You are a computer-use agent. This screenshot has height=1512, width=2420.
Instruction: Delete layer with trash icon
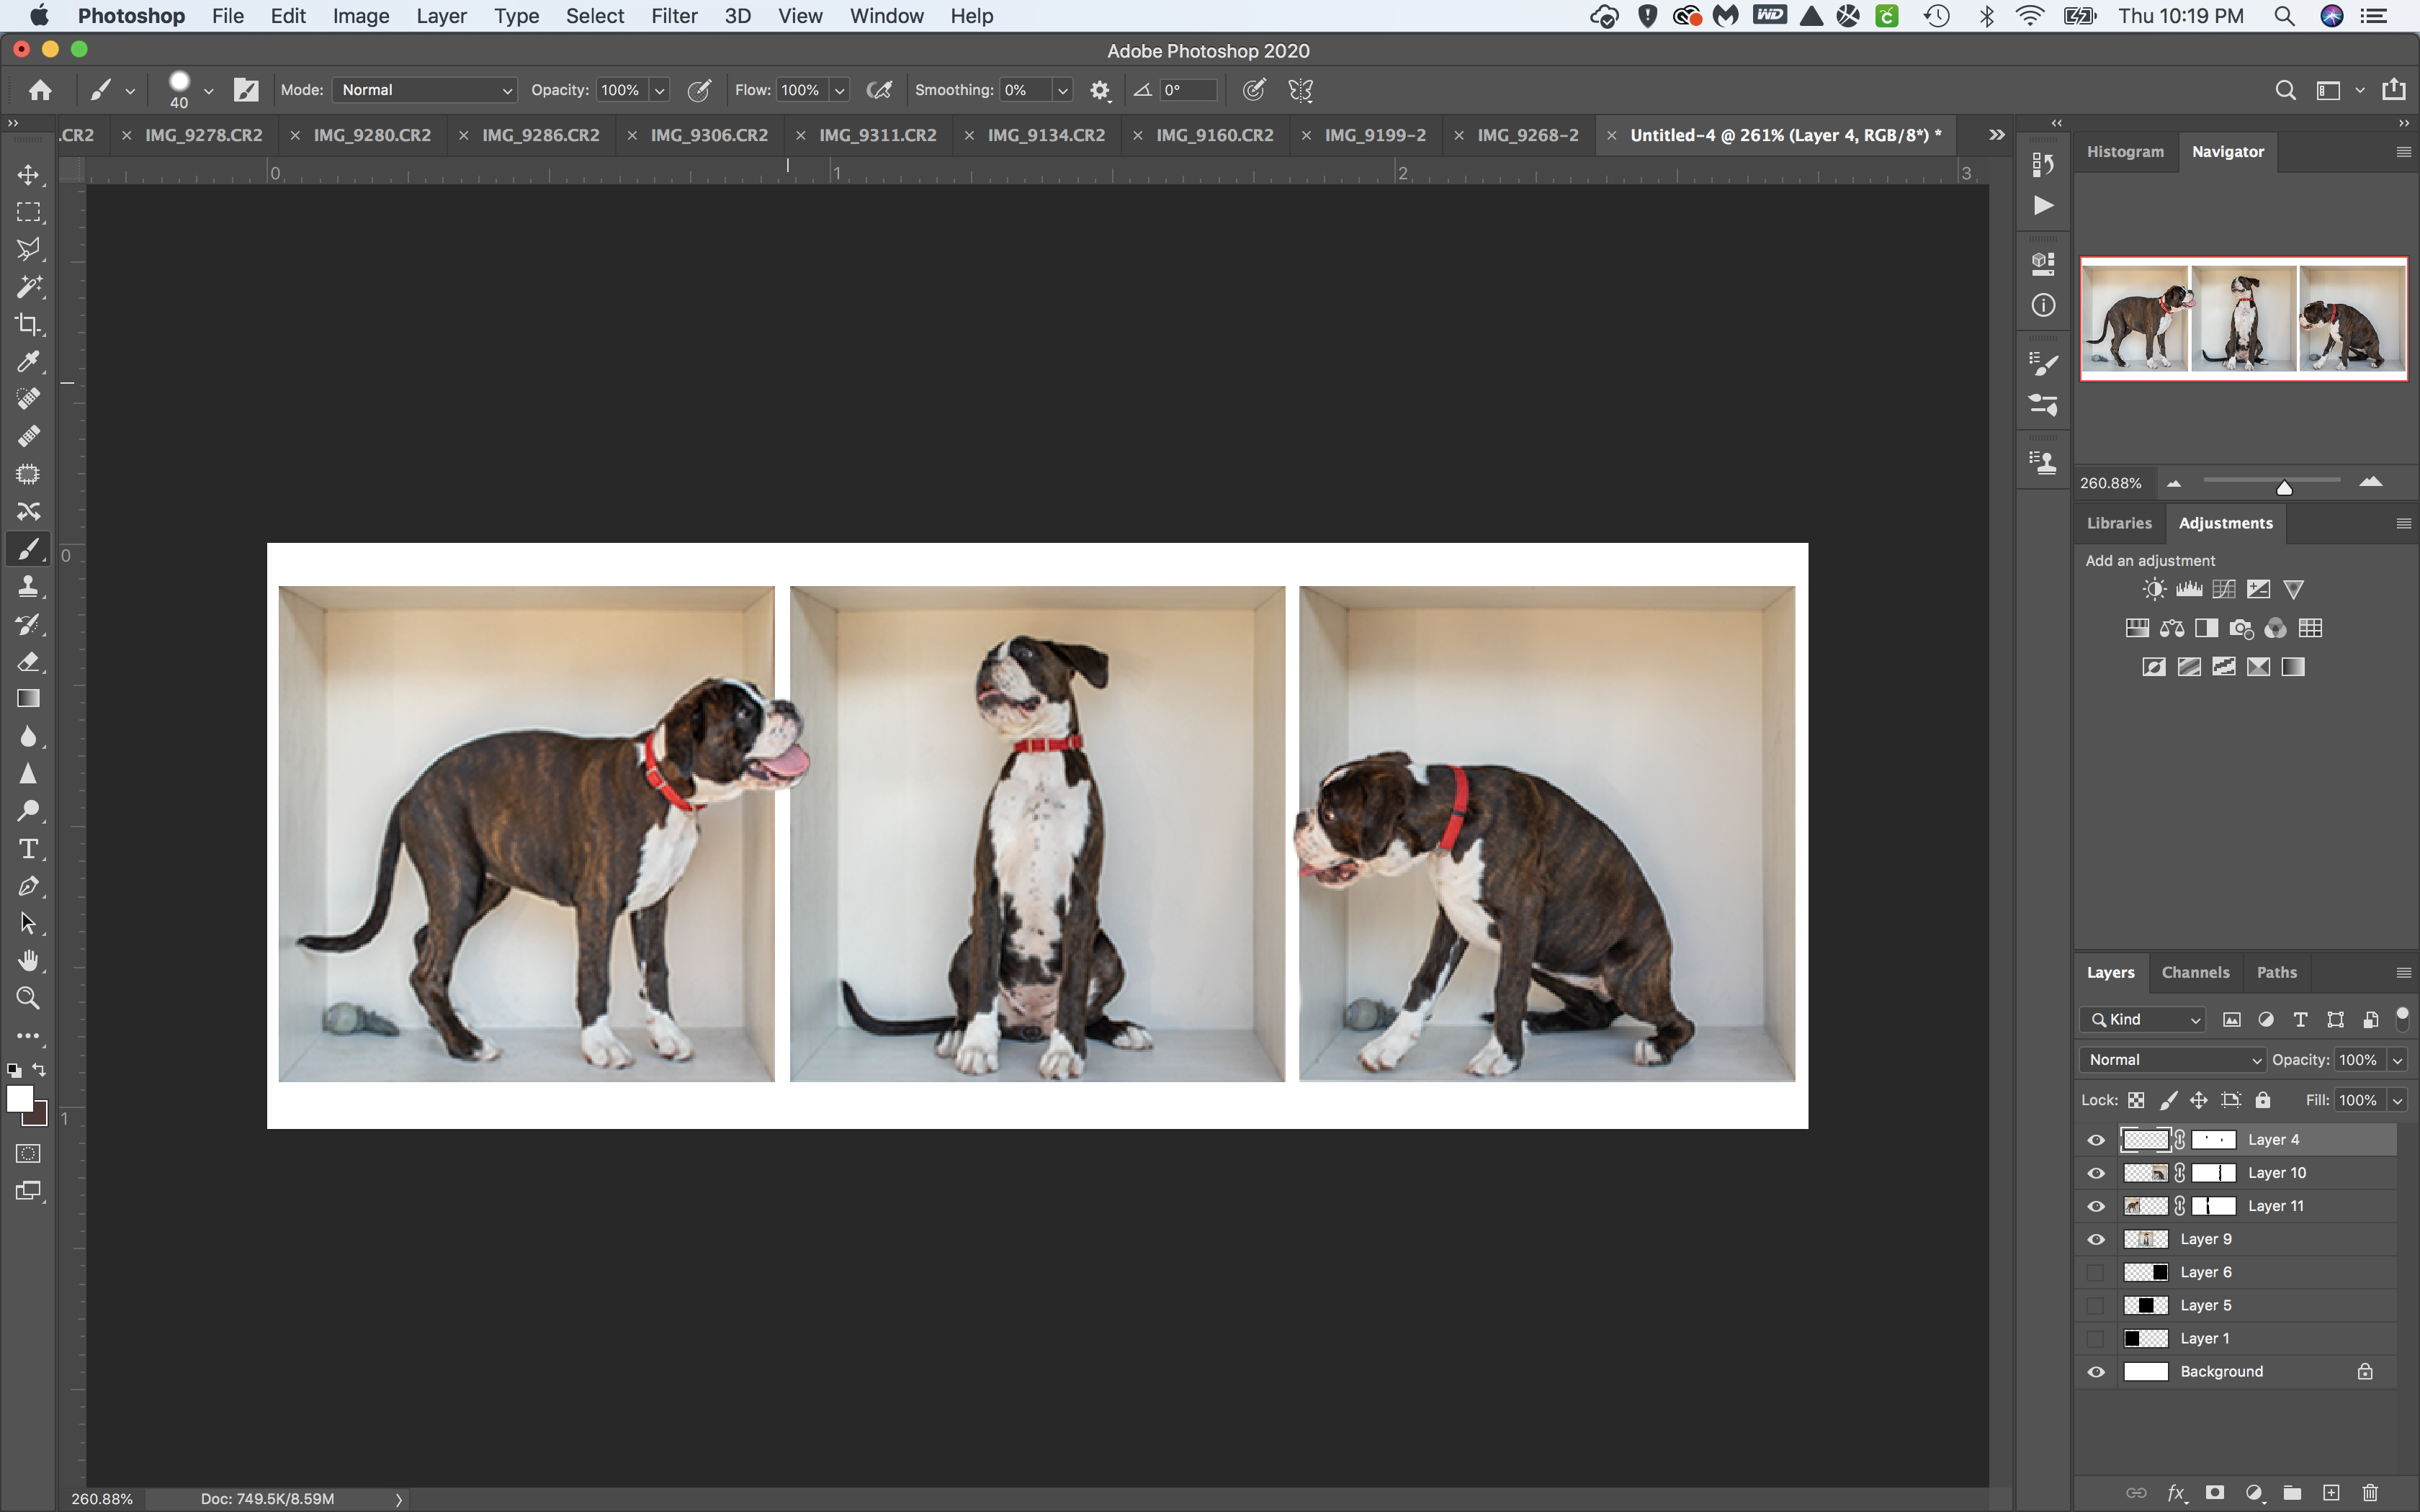tap(2370, 1492)
